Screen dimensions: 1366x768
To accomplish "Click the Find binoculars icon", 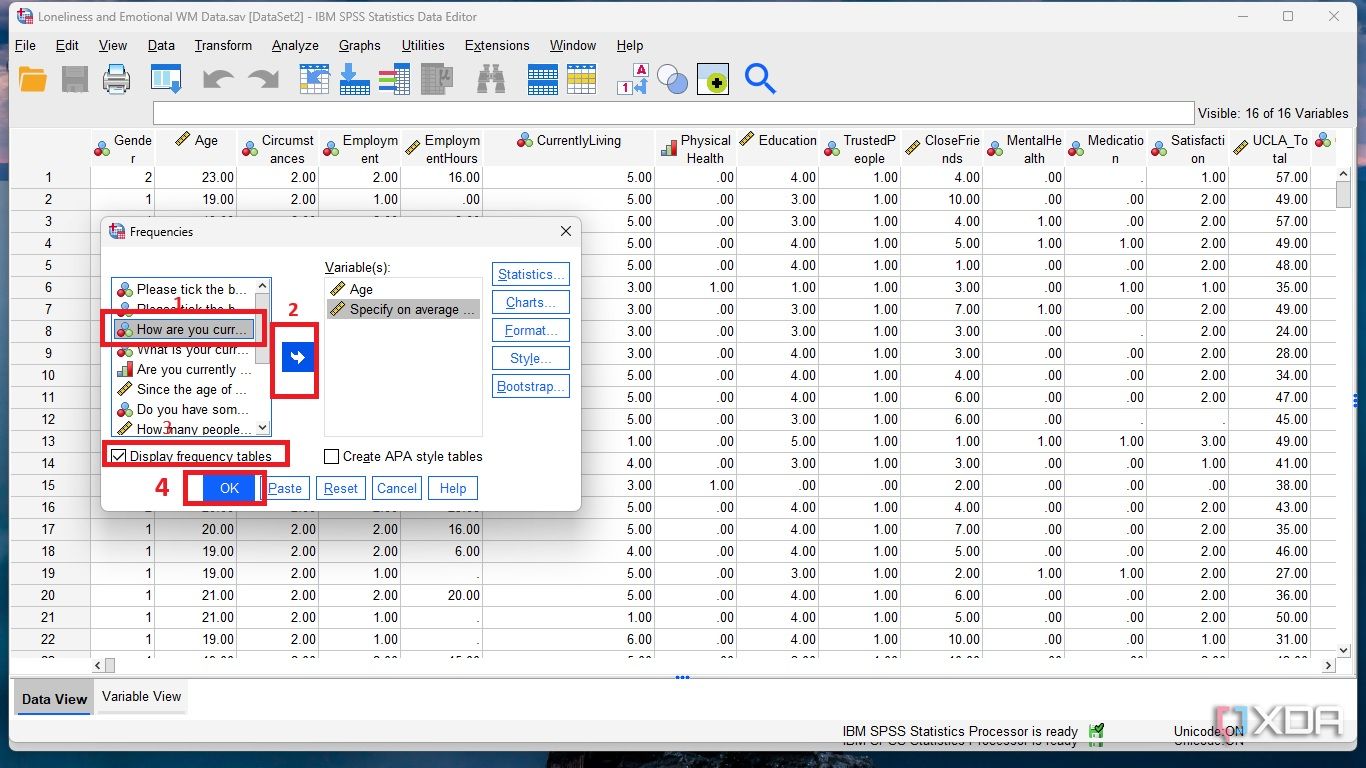I will pyautogui.click(x=491, y=80).
